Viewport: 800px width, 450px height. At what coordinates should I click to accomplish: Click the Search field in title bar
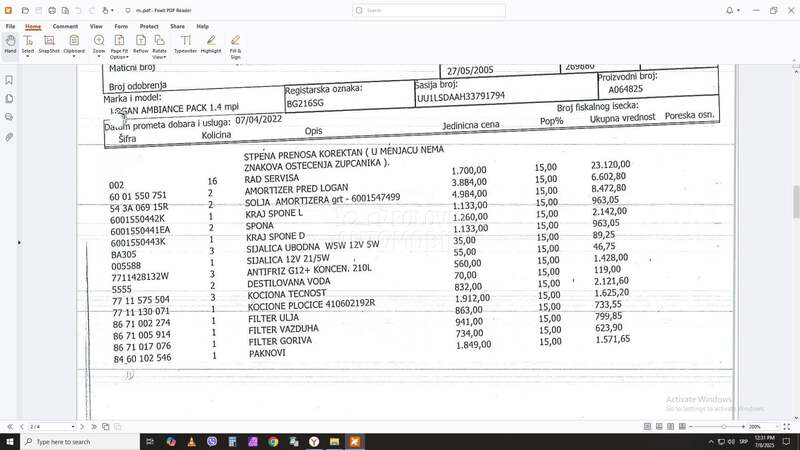(429, 10)
